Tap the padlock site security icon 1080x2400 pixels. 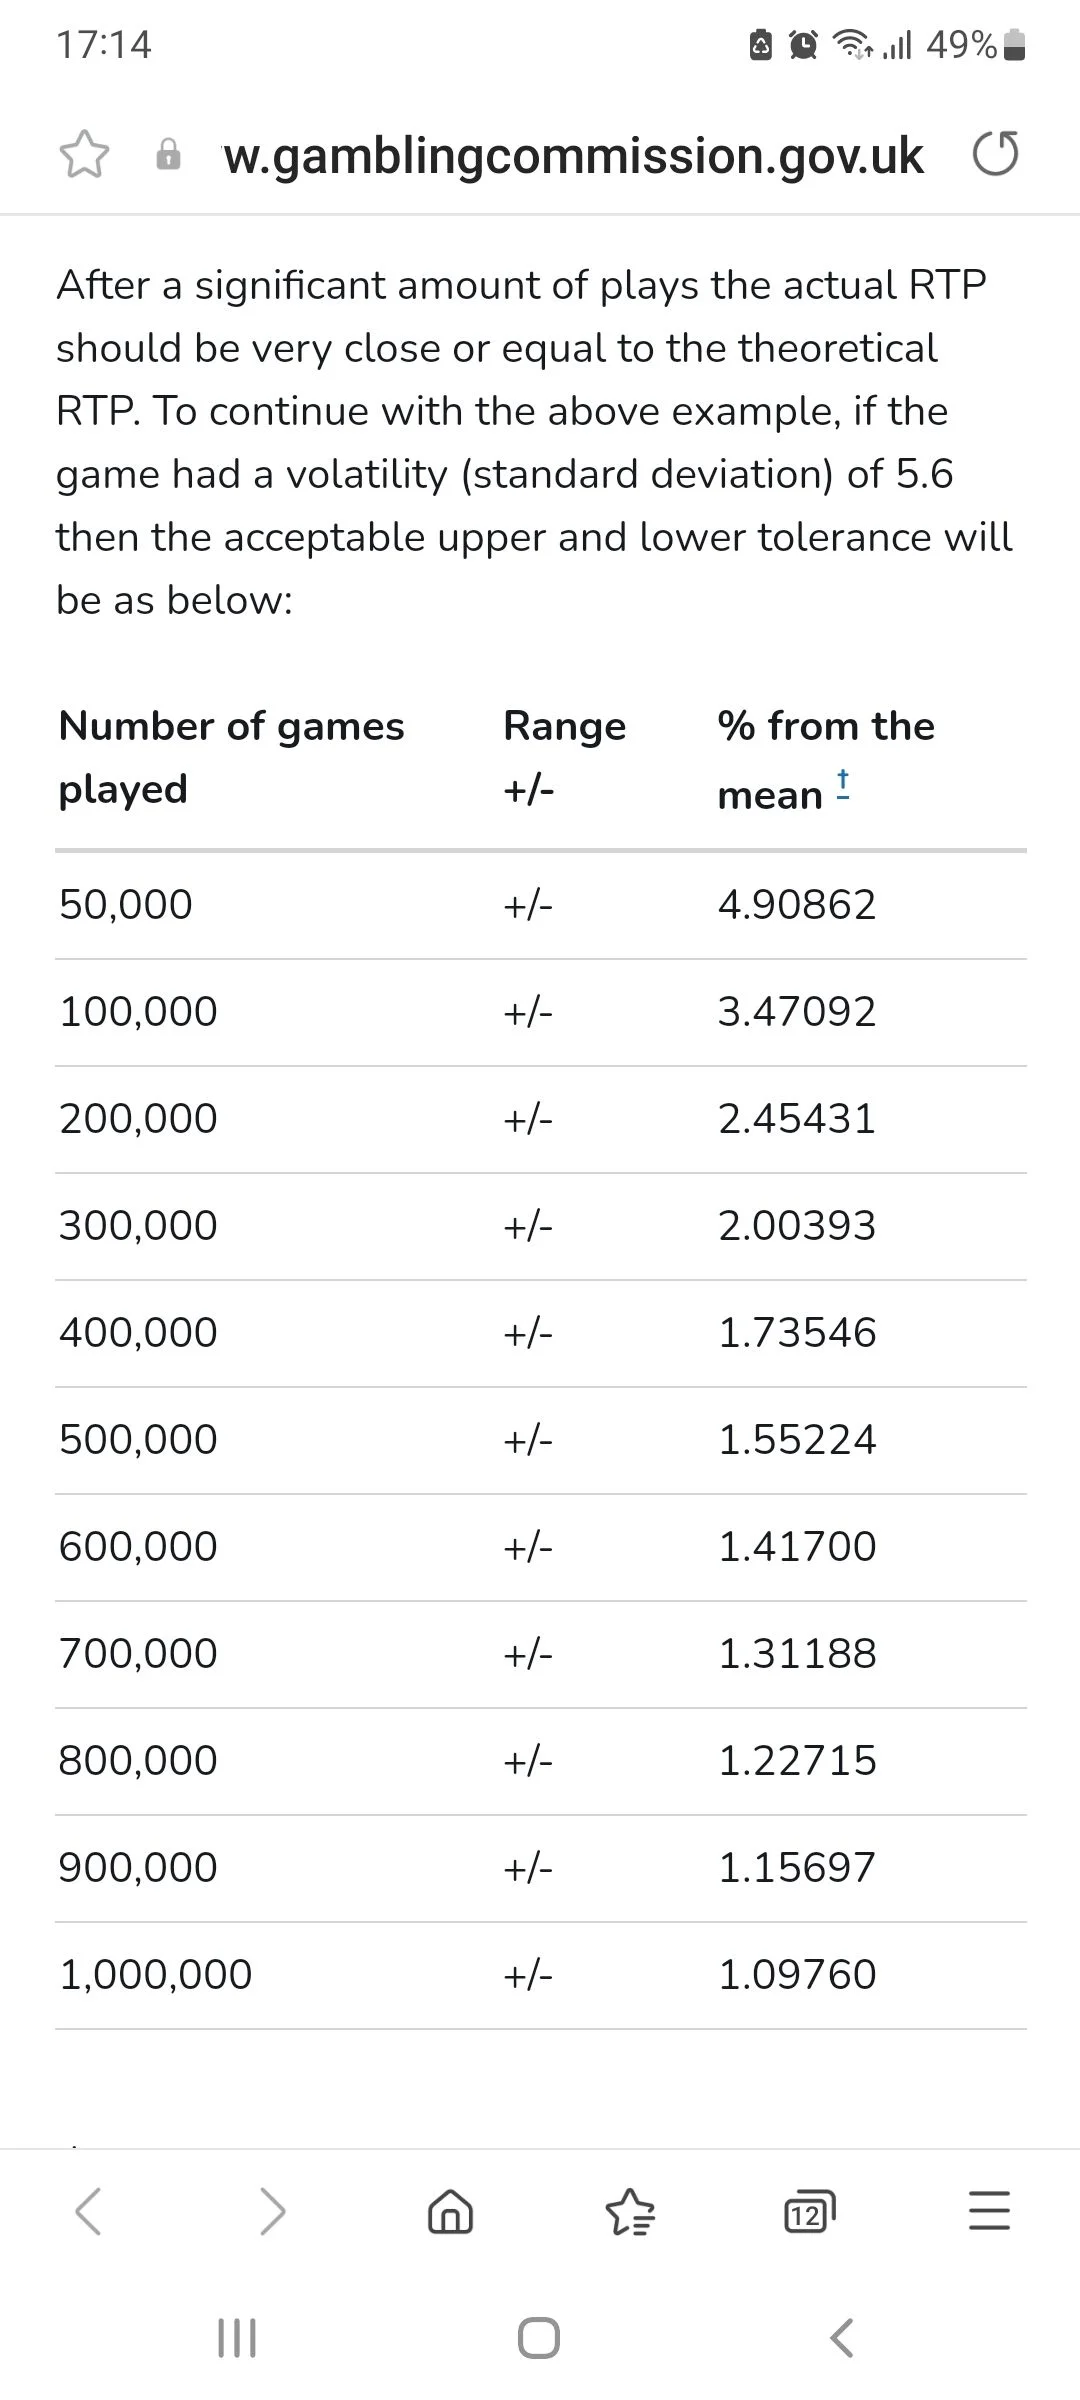click(169, 155)
